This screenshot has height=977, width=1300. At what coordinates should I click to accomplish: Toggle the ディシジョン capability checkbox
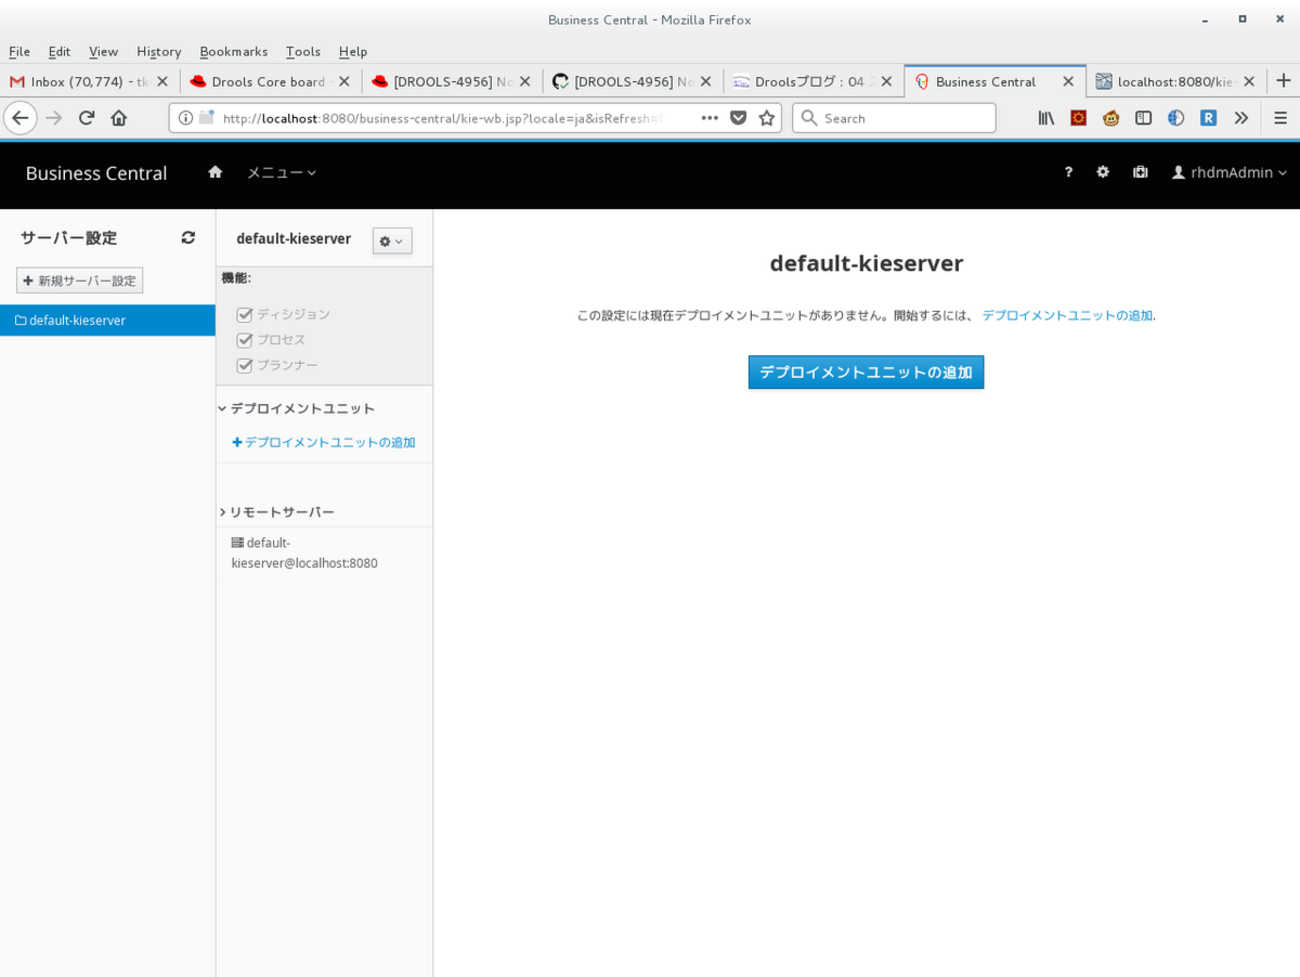click(244, 315)
